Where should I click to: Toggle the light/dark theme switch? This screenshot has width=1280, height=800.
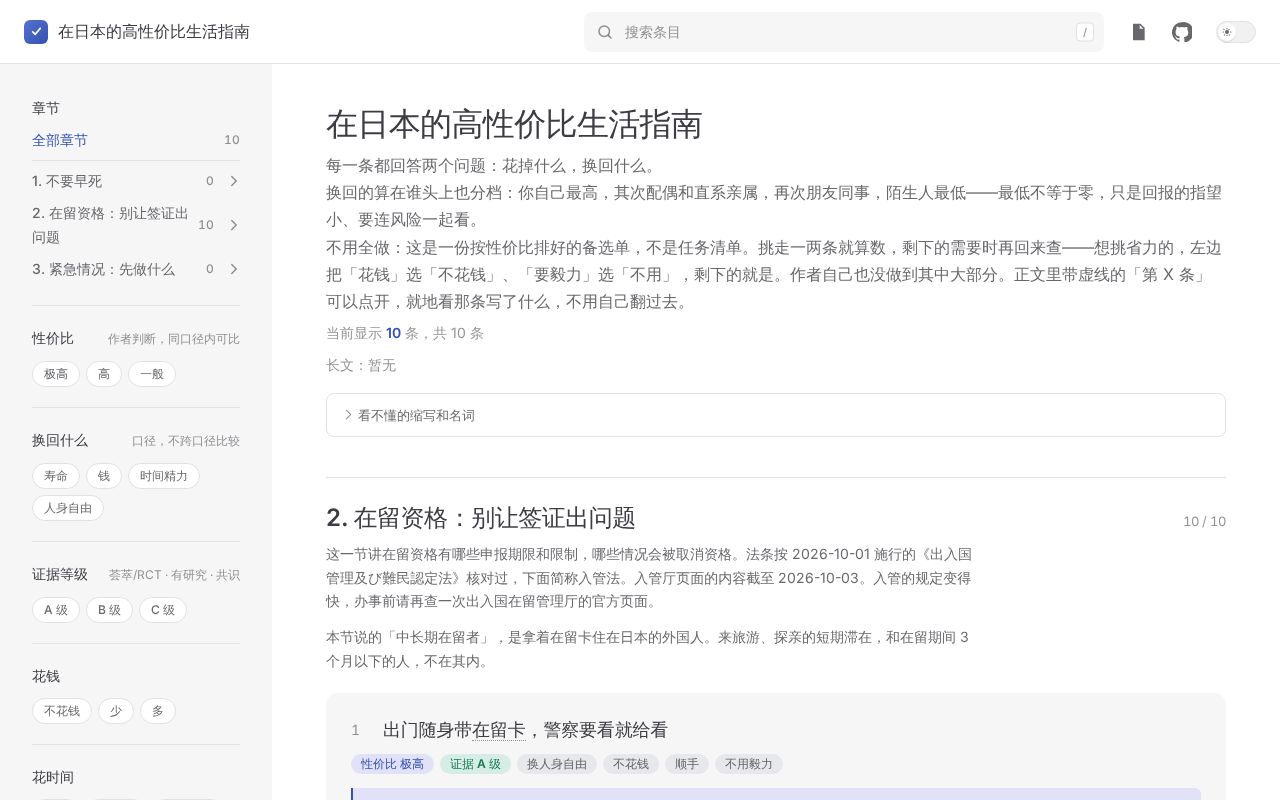tap(1236, 32)
